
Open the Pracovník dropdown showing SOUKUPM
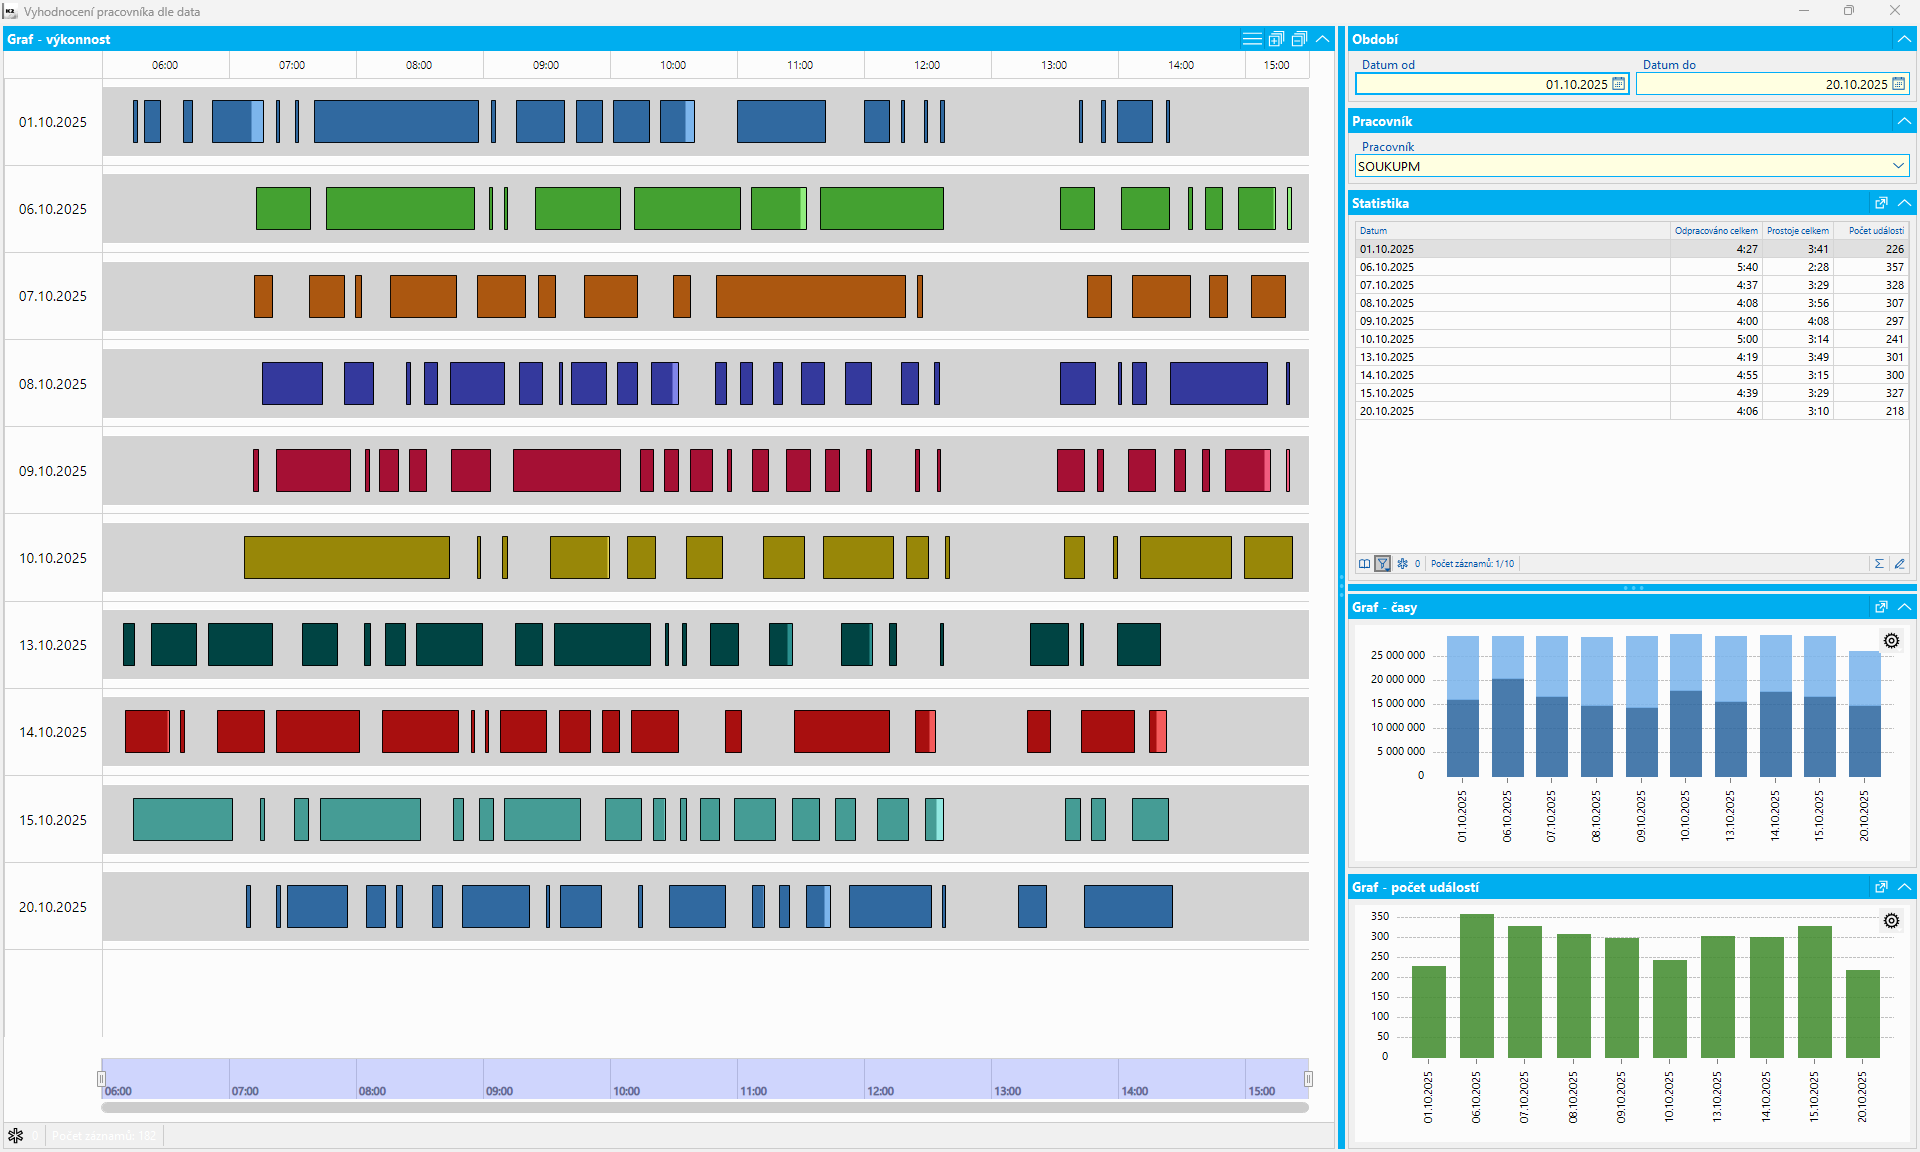tap(1897, 166)
